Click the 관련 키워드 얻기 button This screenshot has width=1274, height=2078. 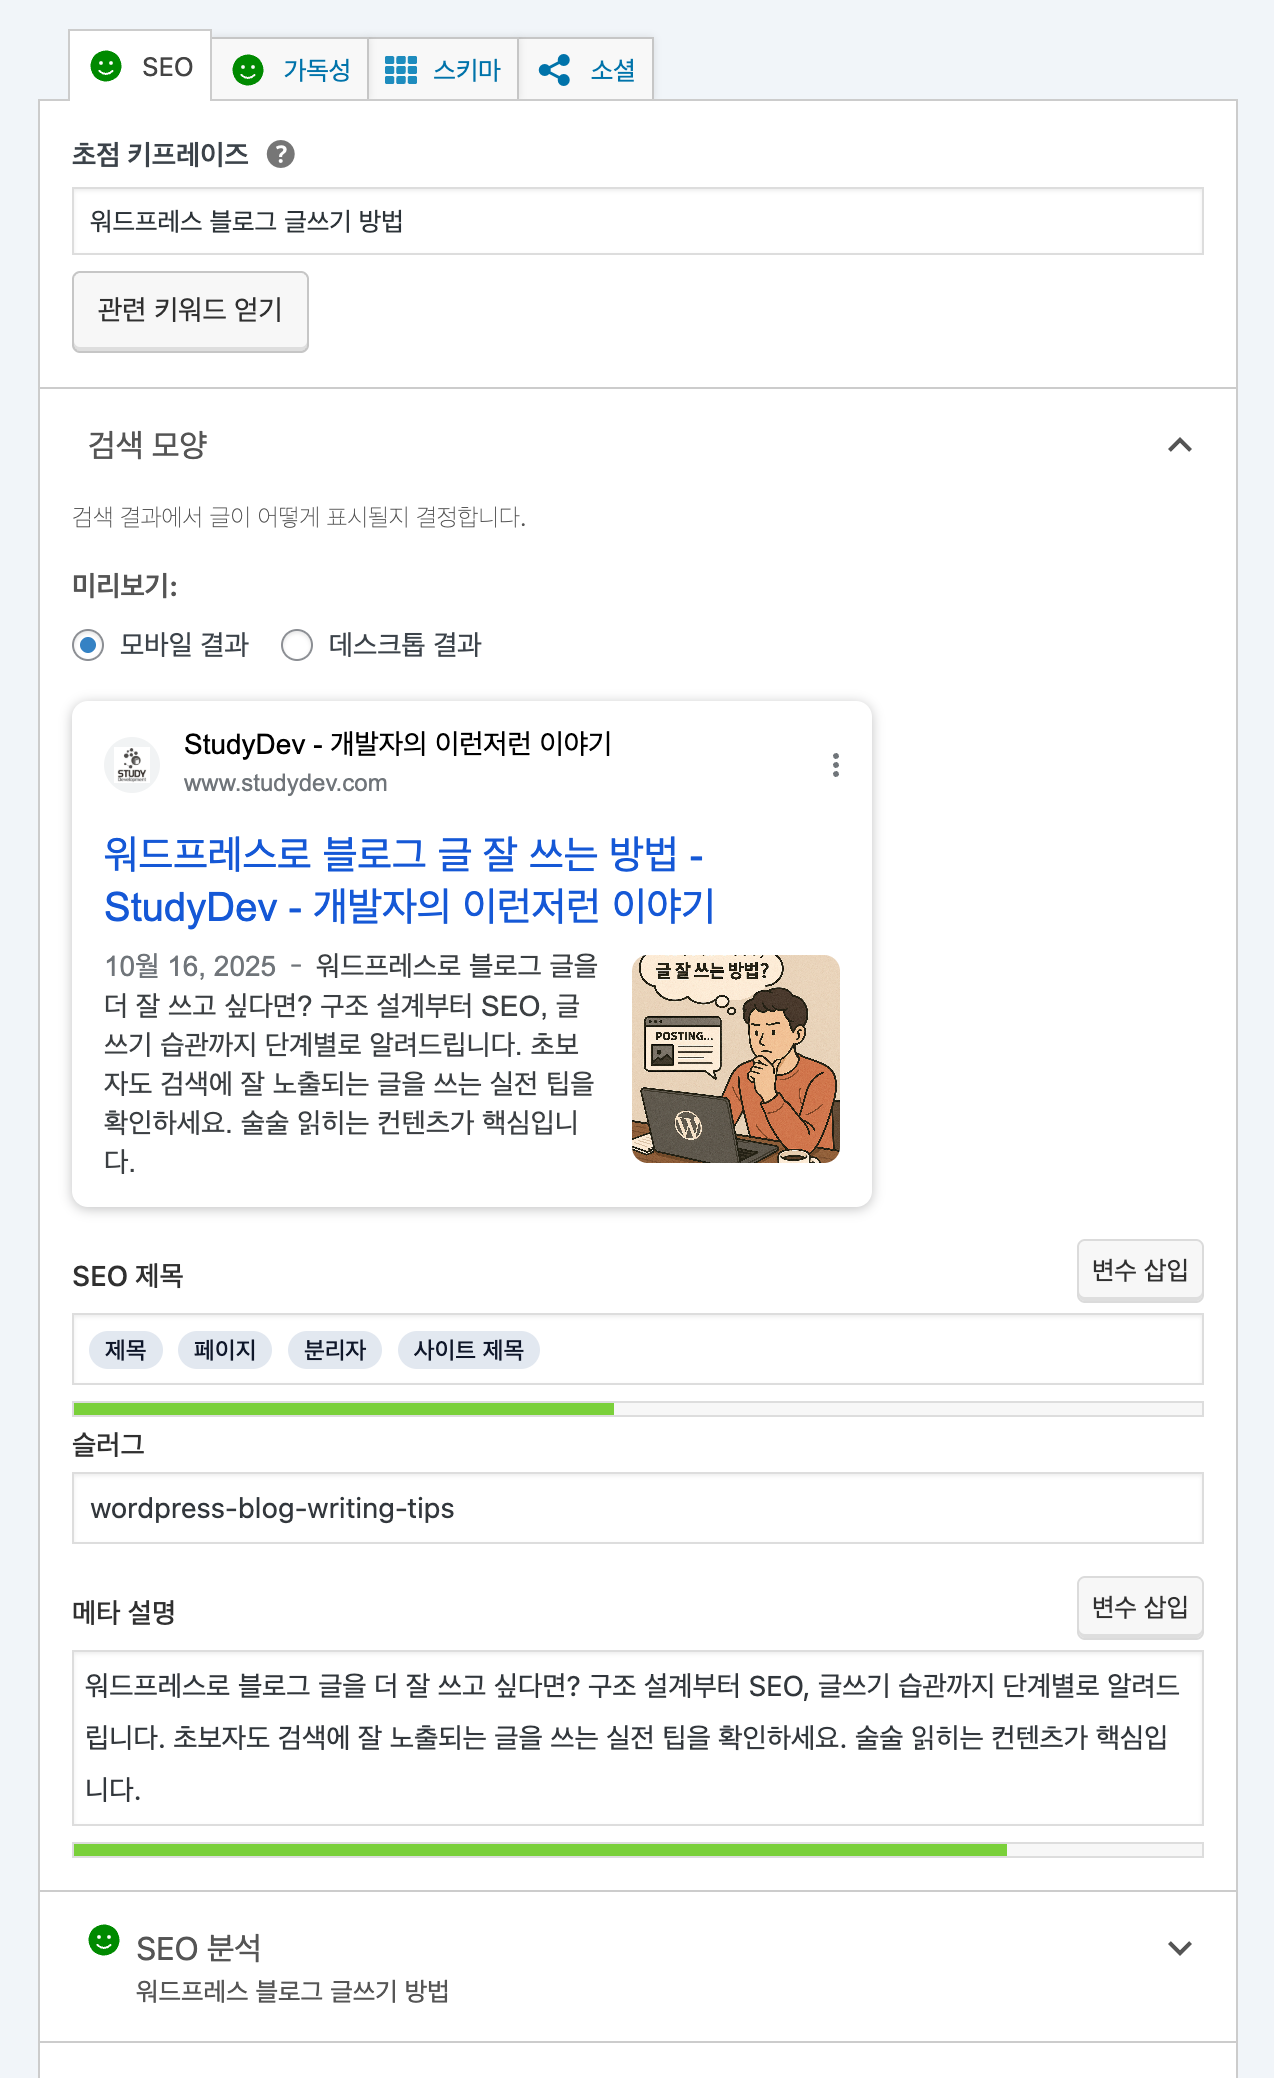(190, 311)
